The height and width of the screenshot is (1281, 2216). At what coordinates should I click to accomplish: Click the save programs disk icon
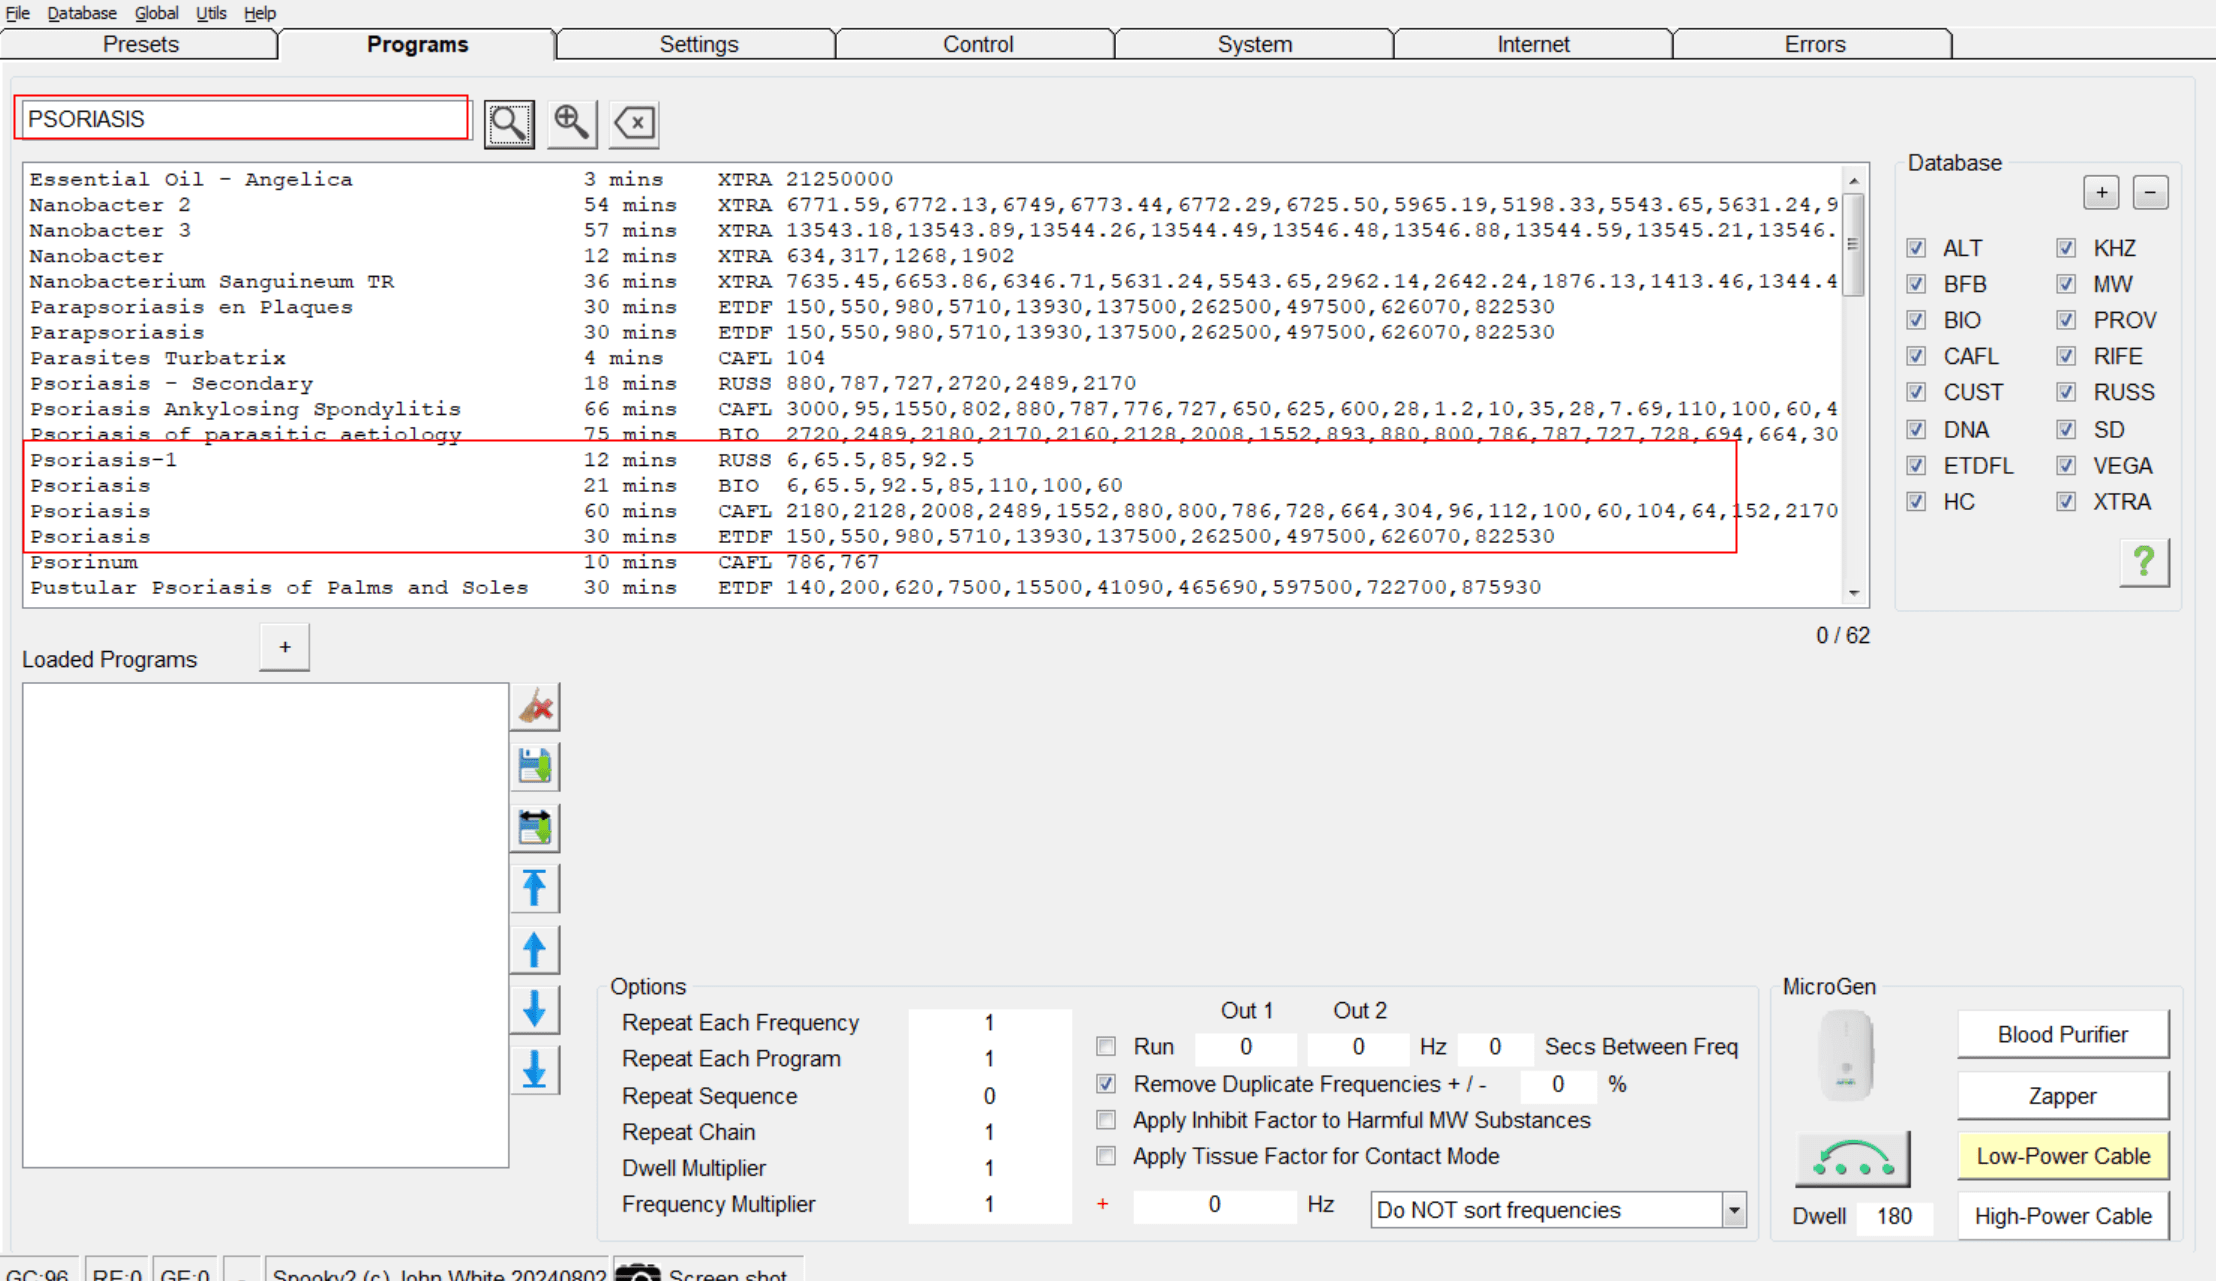[536, 768]
